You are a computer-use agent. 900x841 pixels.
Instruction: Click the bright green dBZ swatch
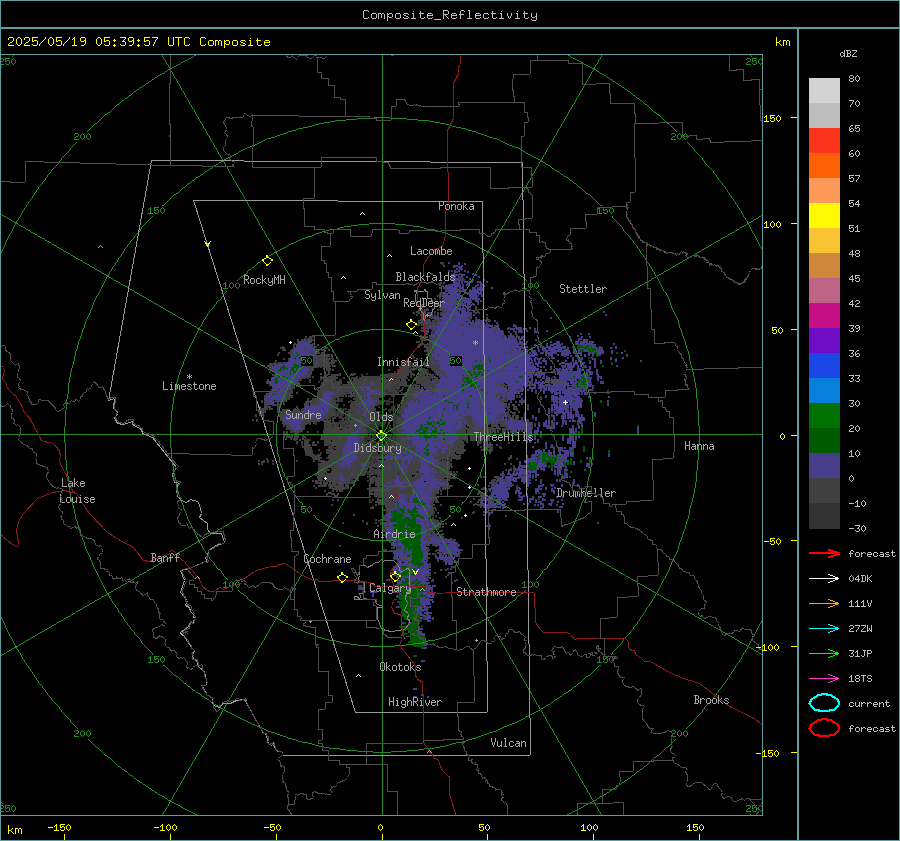point(824,415)
